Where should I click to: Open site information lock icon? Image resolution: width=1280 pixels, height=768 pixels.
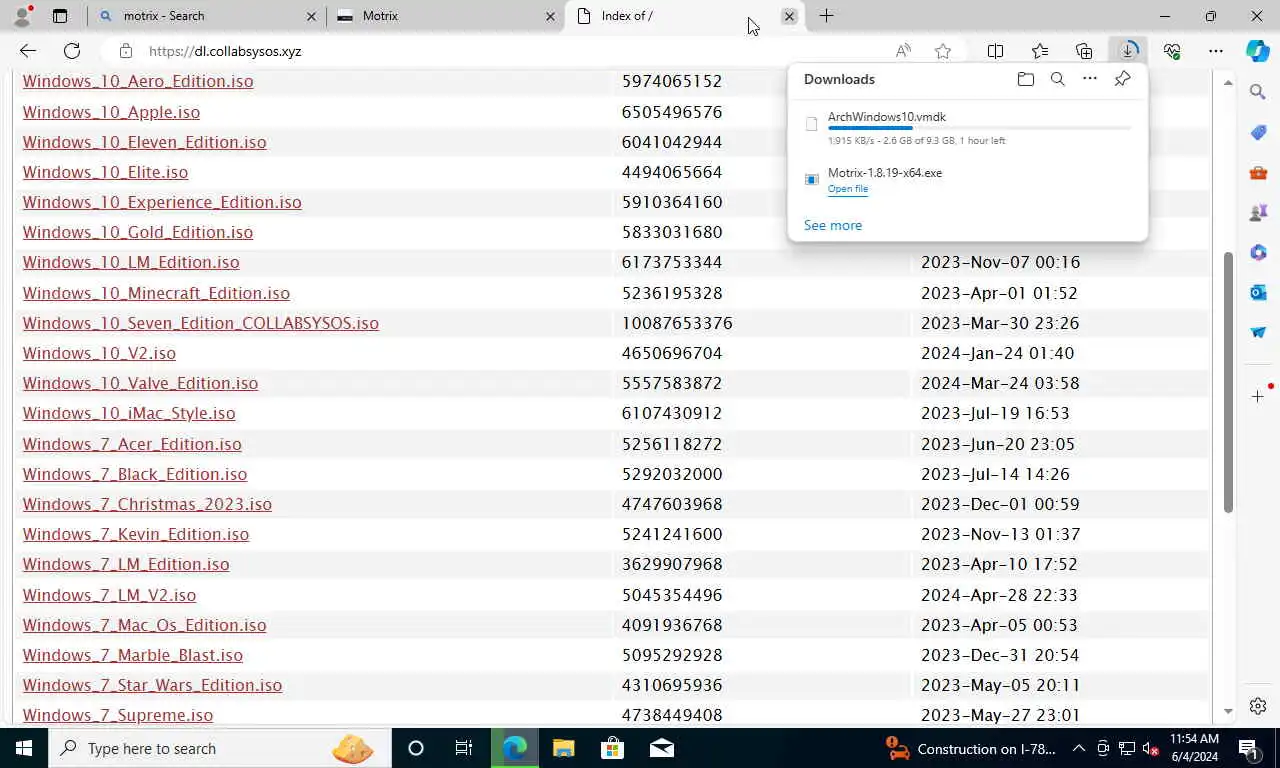[x=125, y=51]
